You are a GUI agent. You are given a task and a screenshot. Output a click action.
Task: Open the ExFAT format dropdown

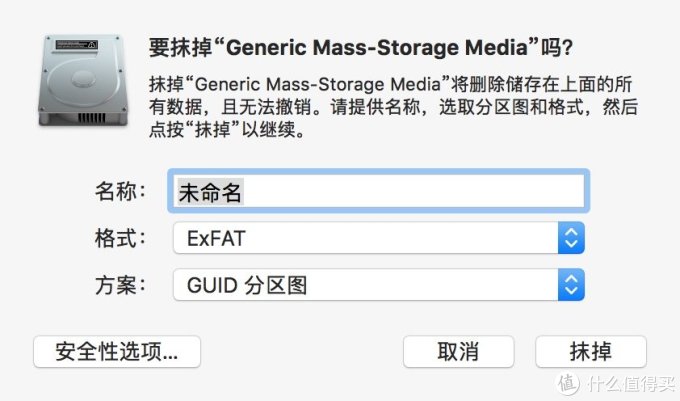pyautogui.click(x=365, y=238)
